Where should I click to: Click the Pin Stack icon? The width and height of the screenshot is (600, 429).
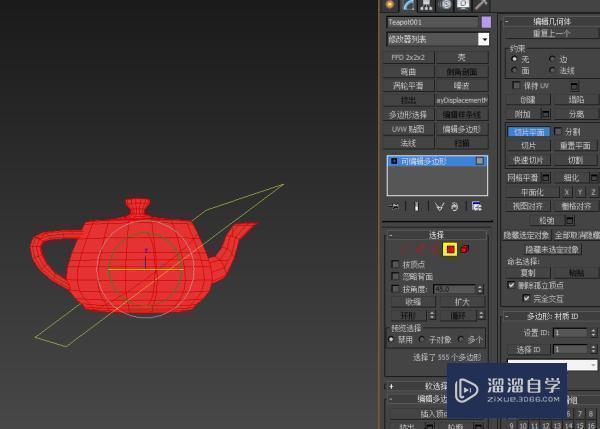[x=394, y=207]
